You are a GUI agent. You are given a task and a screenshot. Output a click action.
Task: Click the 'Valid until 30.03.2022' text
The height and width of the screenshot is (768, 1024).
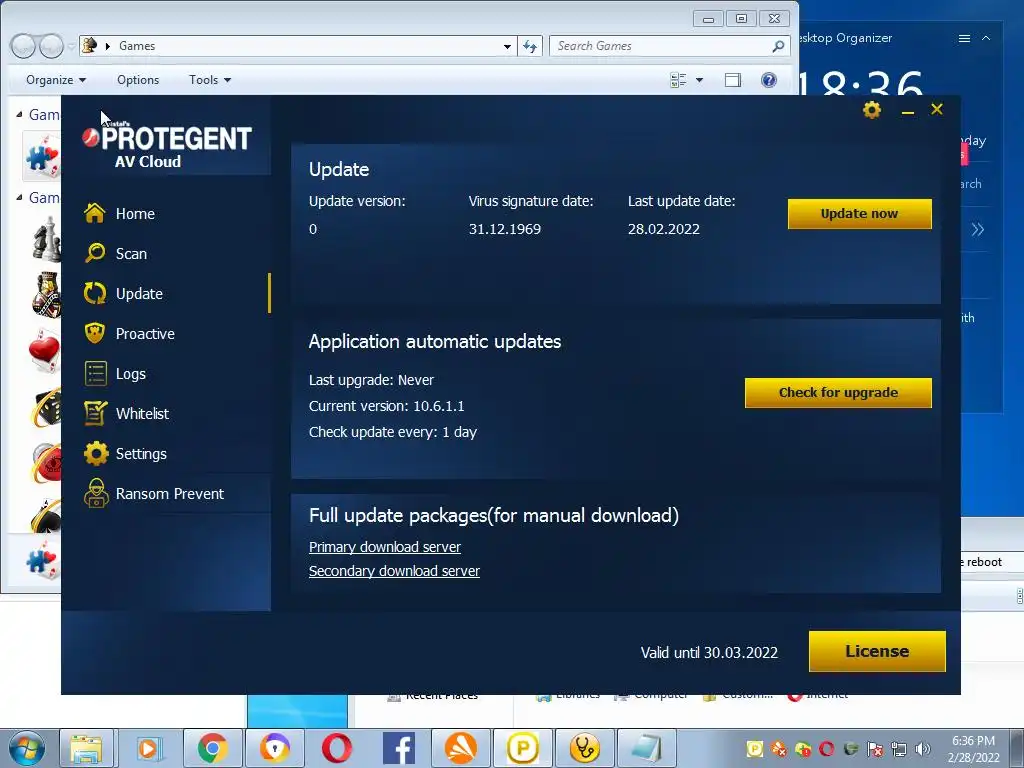709,652
